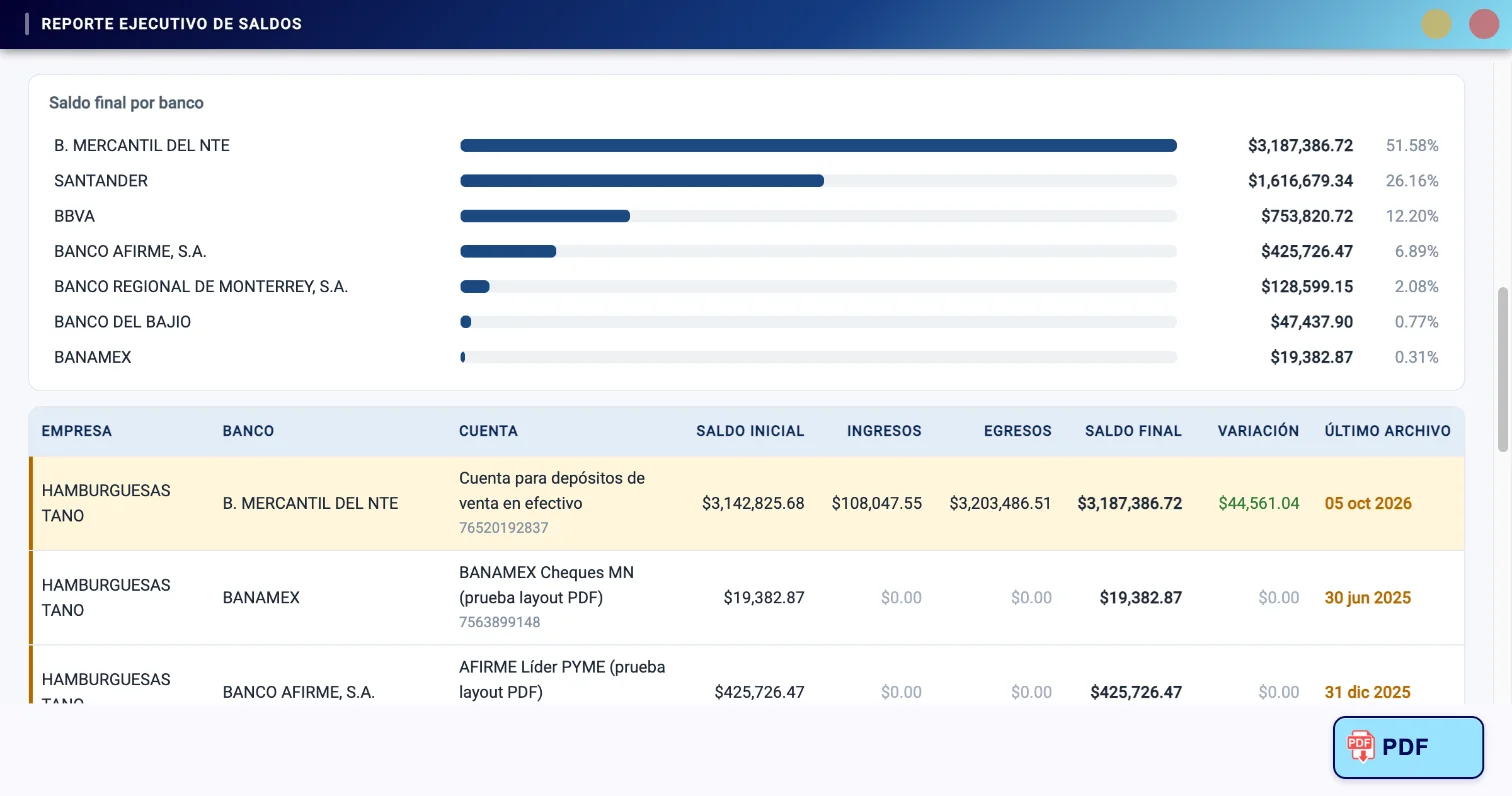
Task: Select BBVA in the bank balance chart
Action: click(x=74, y=216)
